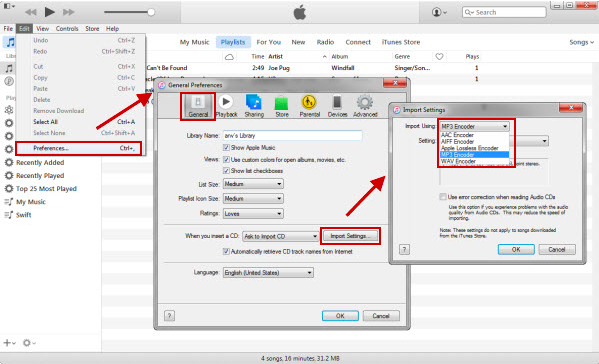This screenshot has height=364, width=599.
Task: Click the play button in iTunes toolbar
Action: tap(49, 12)
